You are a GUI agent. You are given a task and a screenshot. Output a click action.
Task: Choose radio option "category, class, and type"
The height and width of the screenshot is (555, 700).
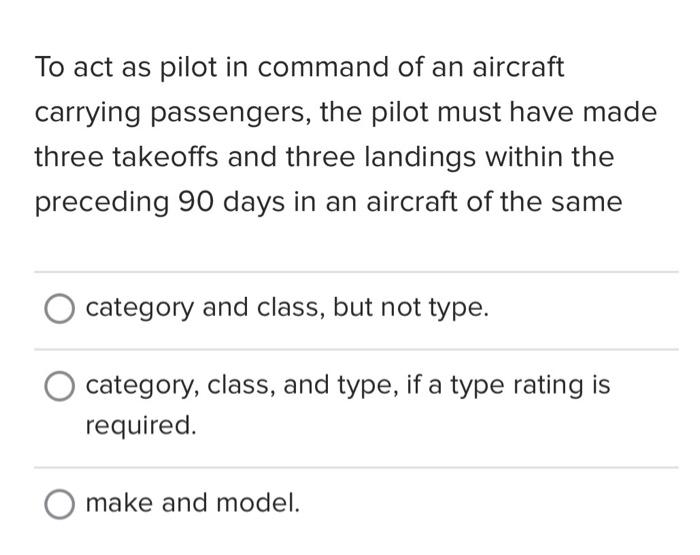[59, 386]
